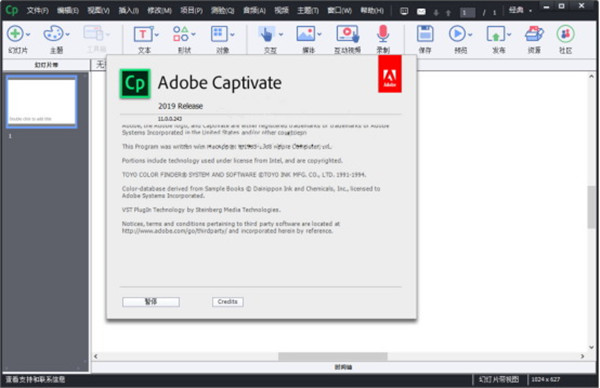This screenshot has height=388, width=600.
Task: Open the 音频(A) menu
Action: click(254, 10)
